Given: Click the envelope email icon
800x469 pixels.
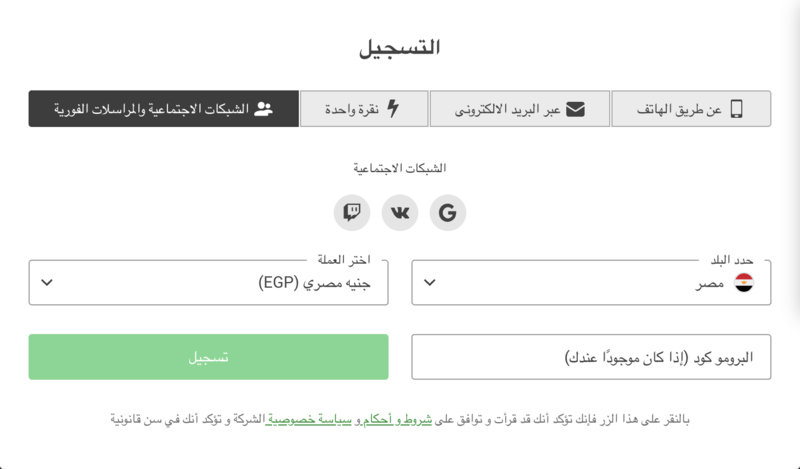Looking at the screenshot, I should [575, 109].
